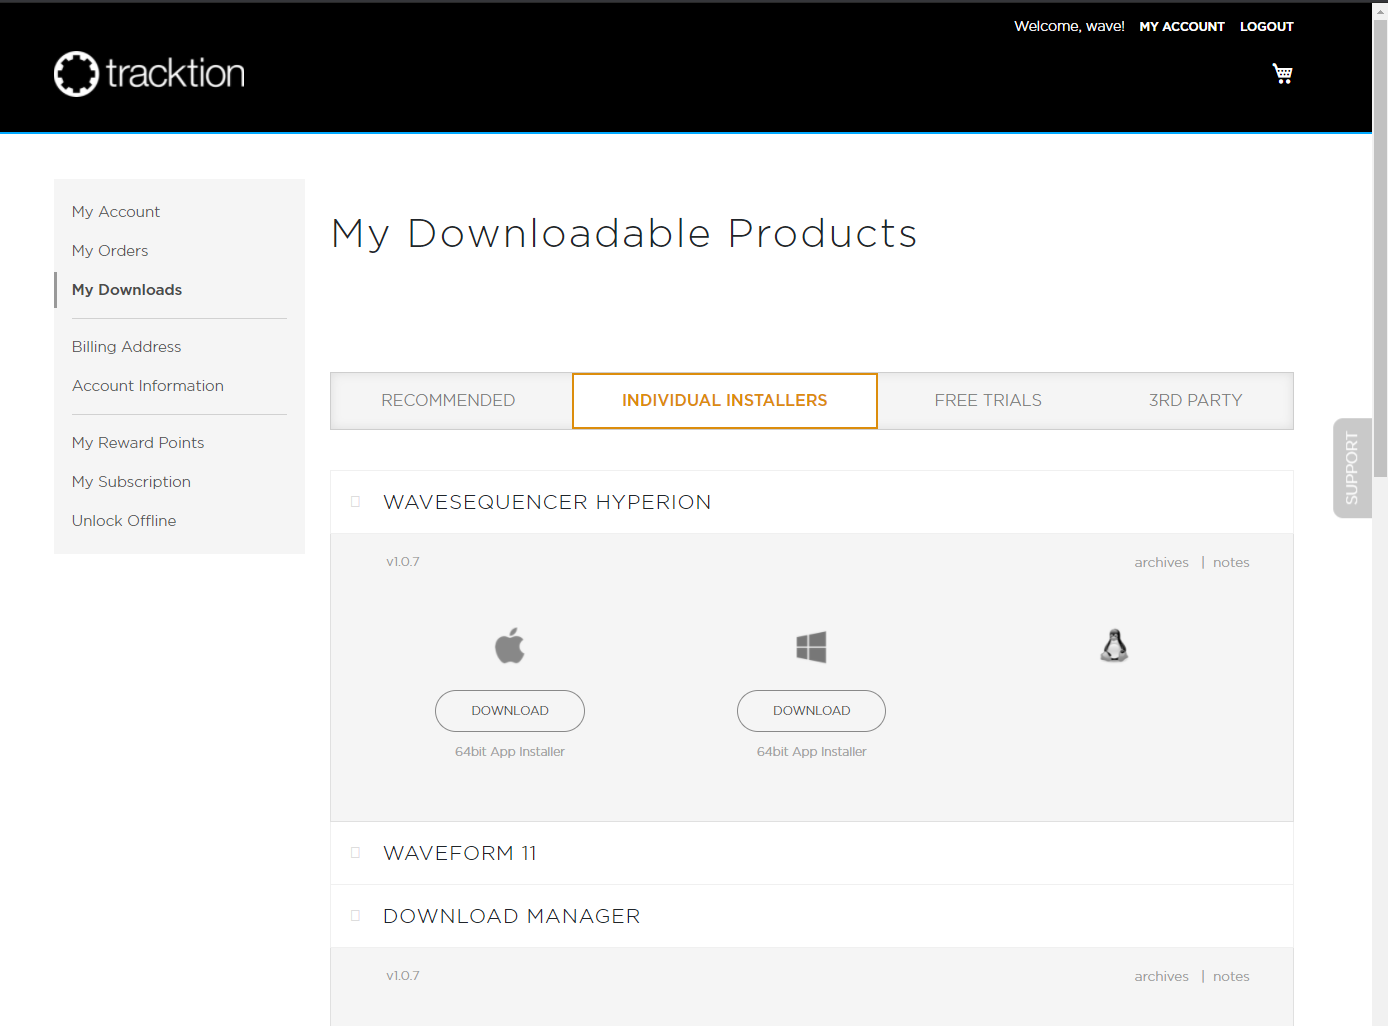Screen dimensions: 1388x1026
Task: Click the page vertical scrollbar
Action: [x=1380, y=250]
